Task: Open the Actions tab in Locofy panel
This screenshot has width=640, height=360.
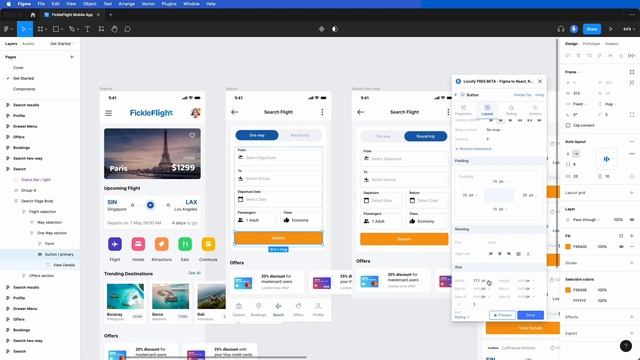Action: coord(535,110)
